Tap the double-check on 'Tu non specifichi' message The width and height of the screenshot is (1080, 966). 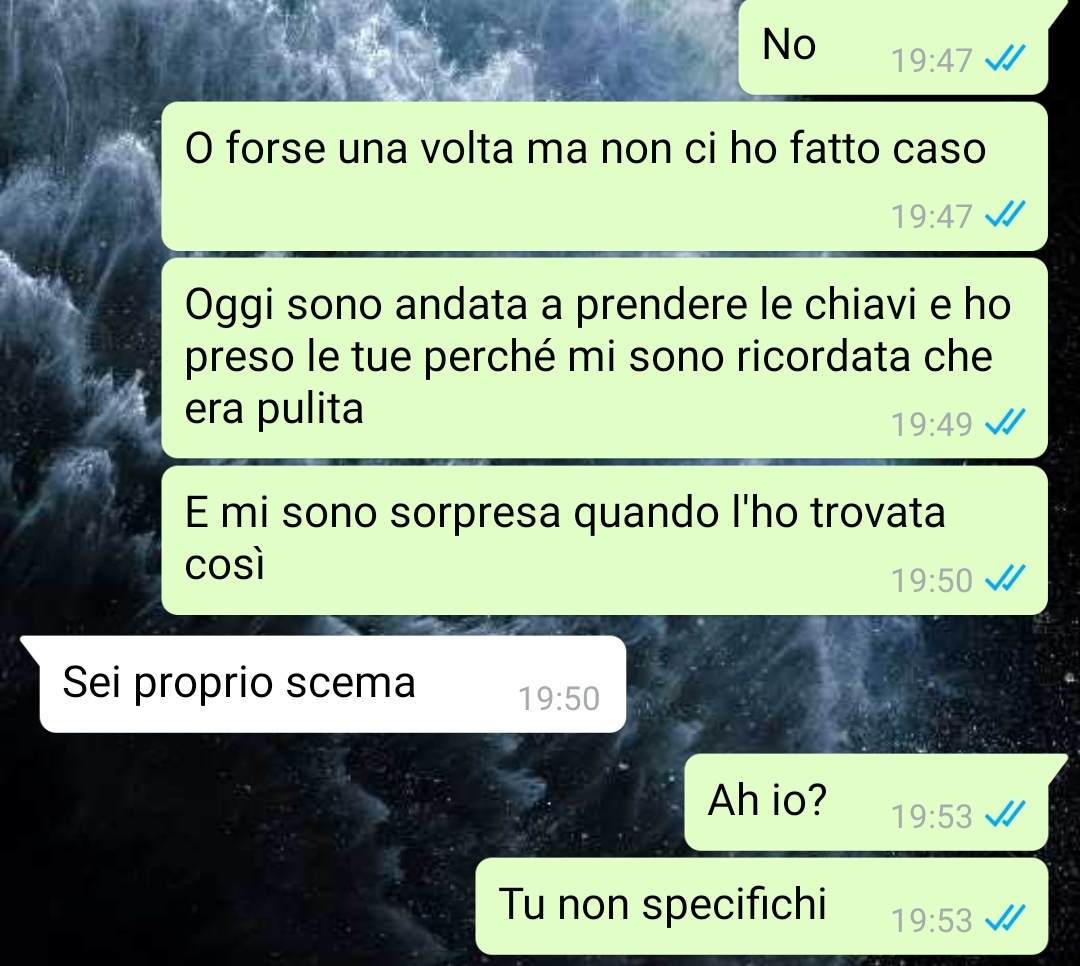(1005, 919)
